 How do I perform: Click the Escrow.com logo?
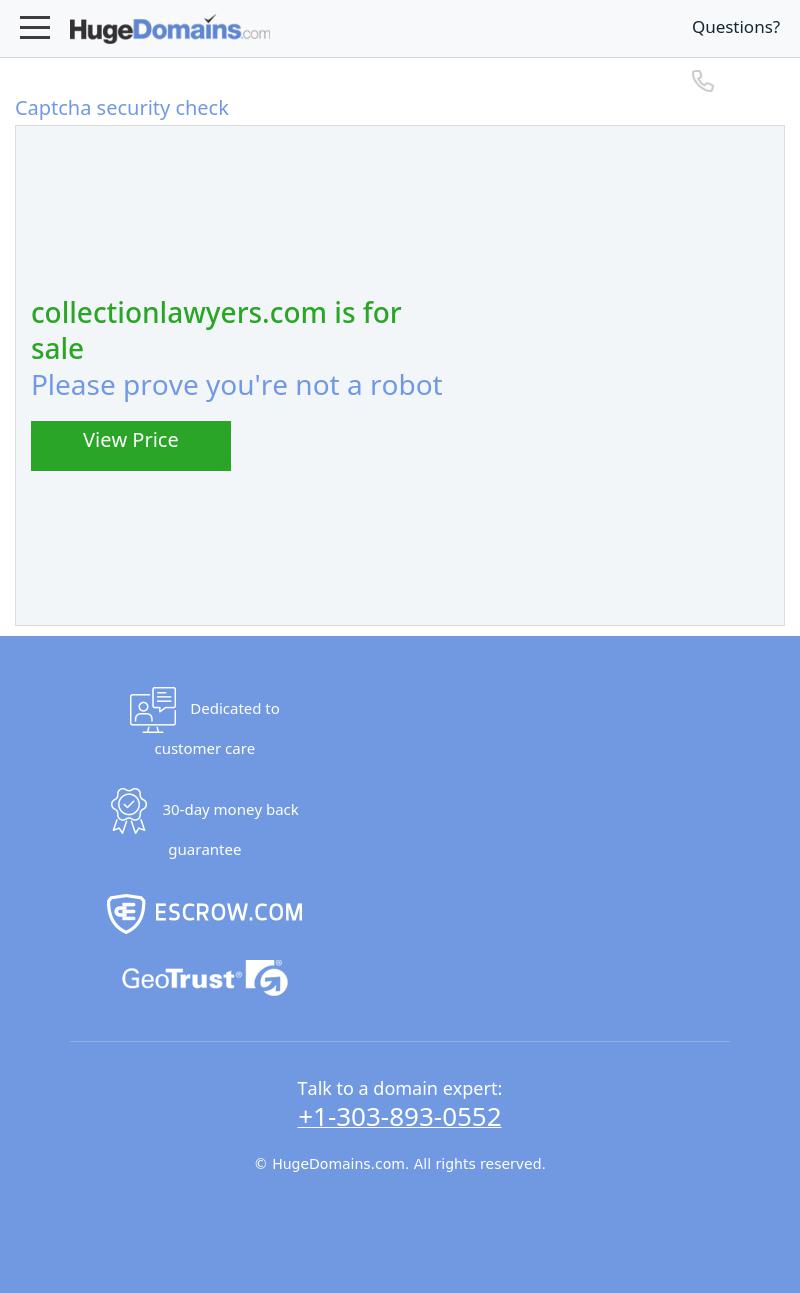(205, 914)
